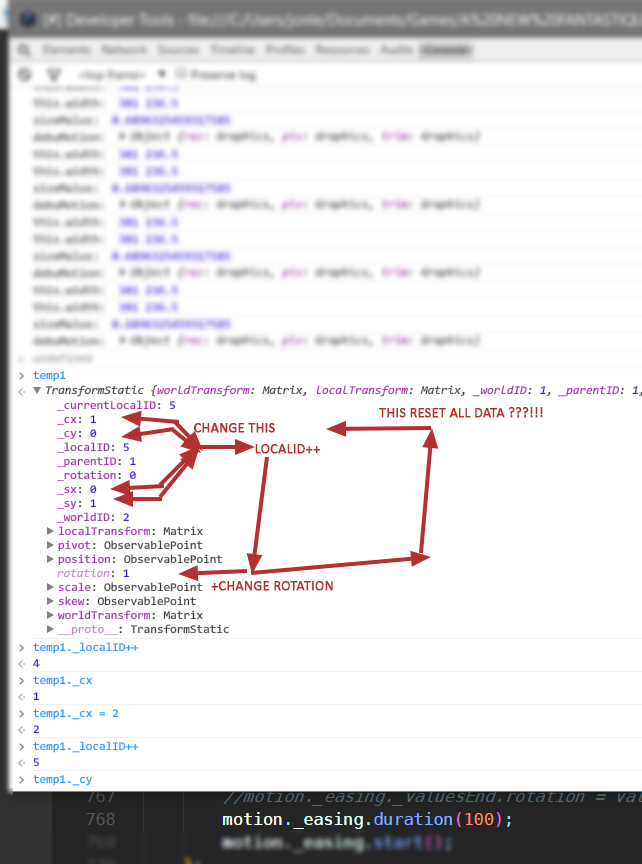Click the result value 4
Screen dimensions: 642x864
(36, 663)
